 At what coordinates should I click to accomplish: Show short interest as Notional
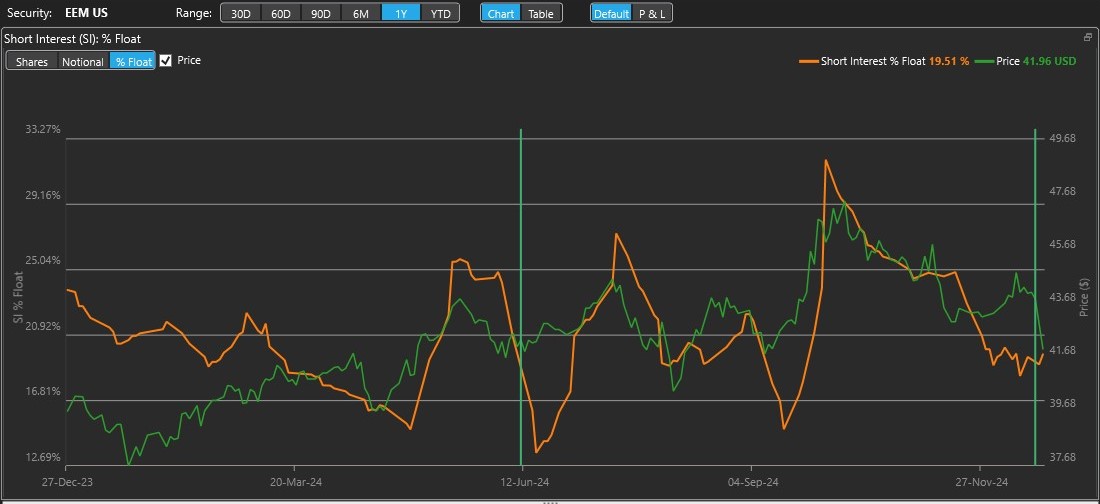[x=83, y=61]
